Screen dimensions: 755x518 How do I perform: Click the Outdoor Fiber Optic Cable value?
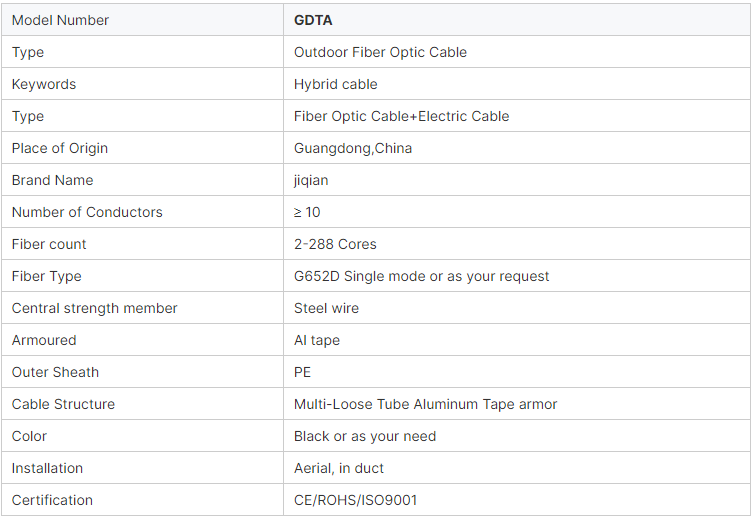click(x=380, y=52)
